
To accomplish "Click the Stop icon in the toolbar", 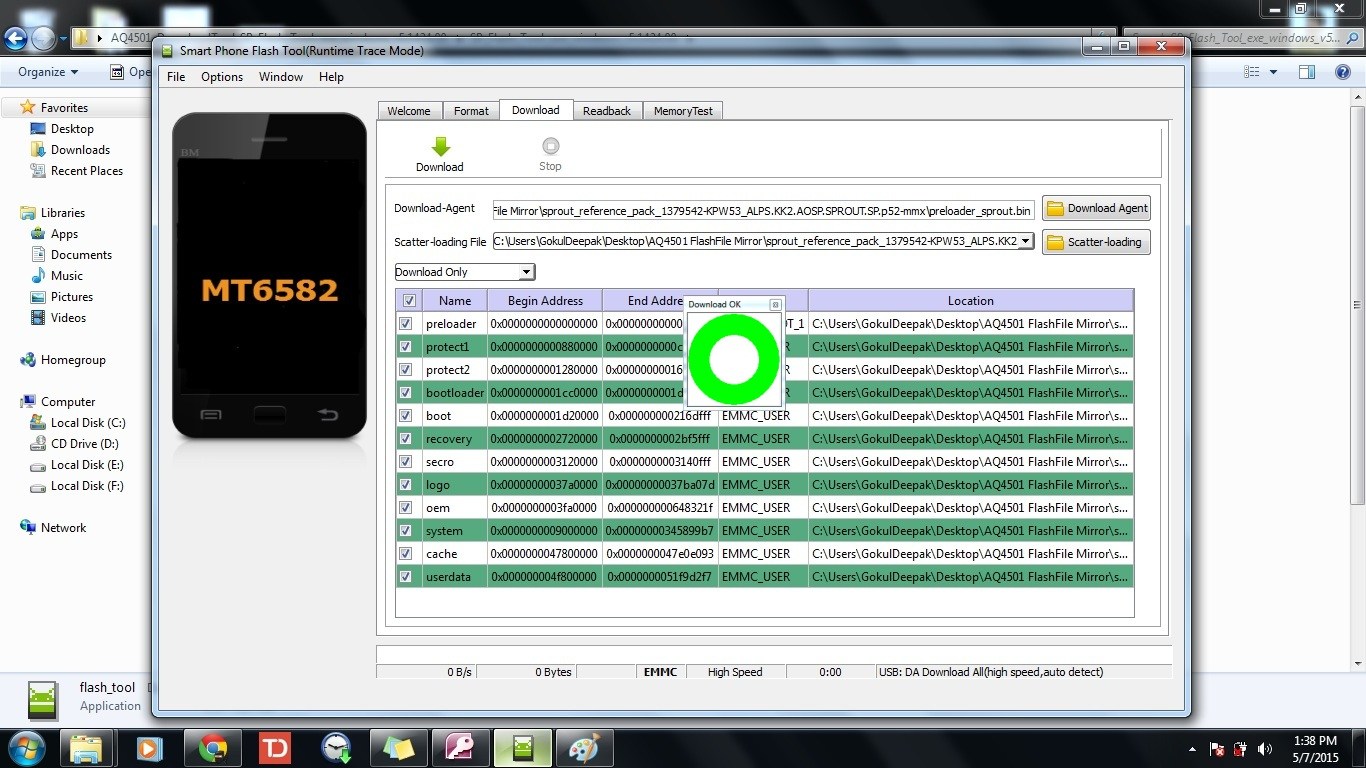I will [550, 146].
